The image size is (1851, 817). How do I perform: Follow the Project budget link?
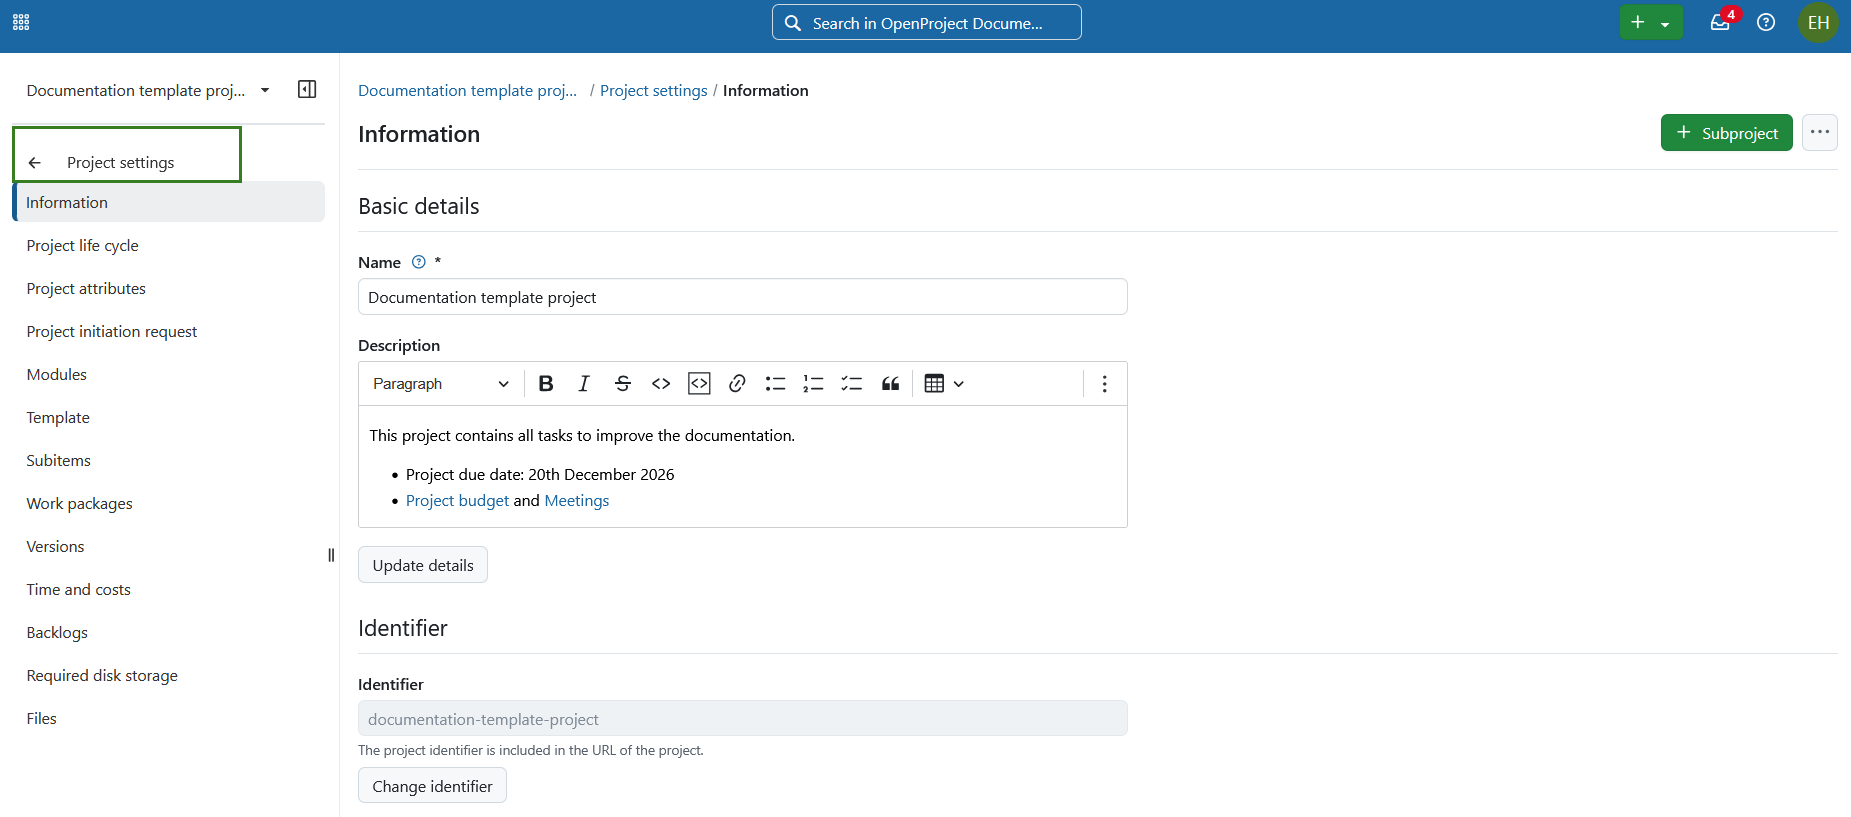(x=457, y=500)
